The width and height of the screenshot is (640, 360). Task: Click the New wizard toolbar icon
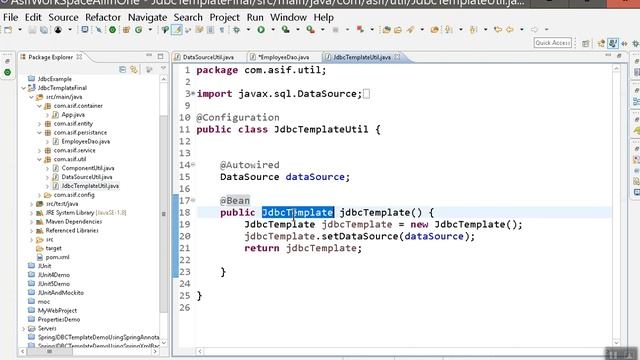8,30
